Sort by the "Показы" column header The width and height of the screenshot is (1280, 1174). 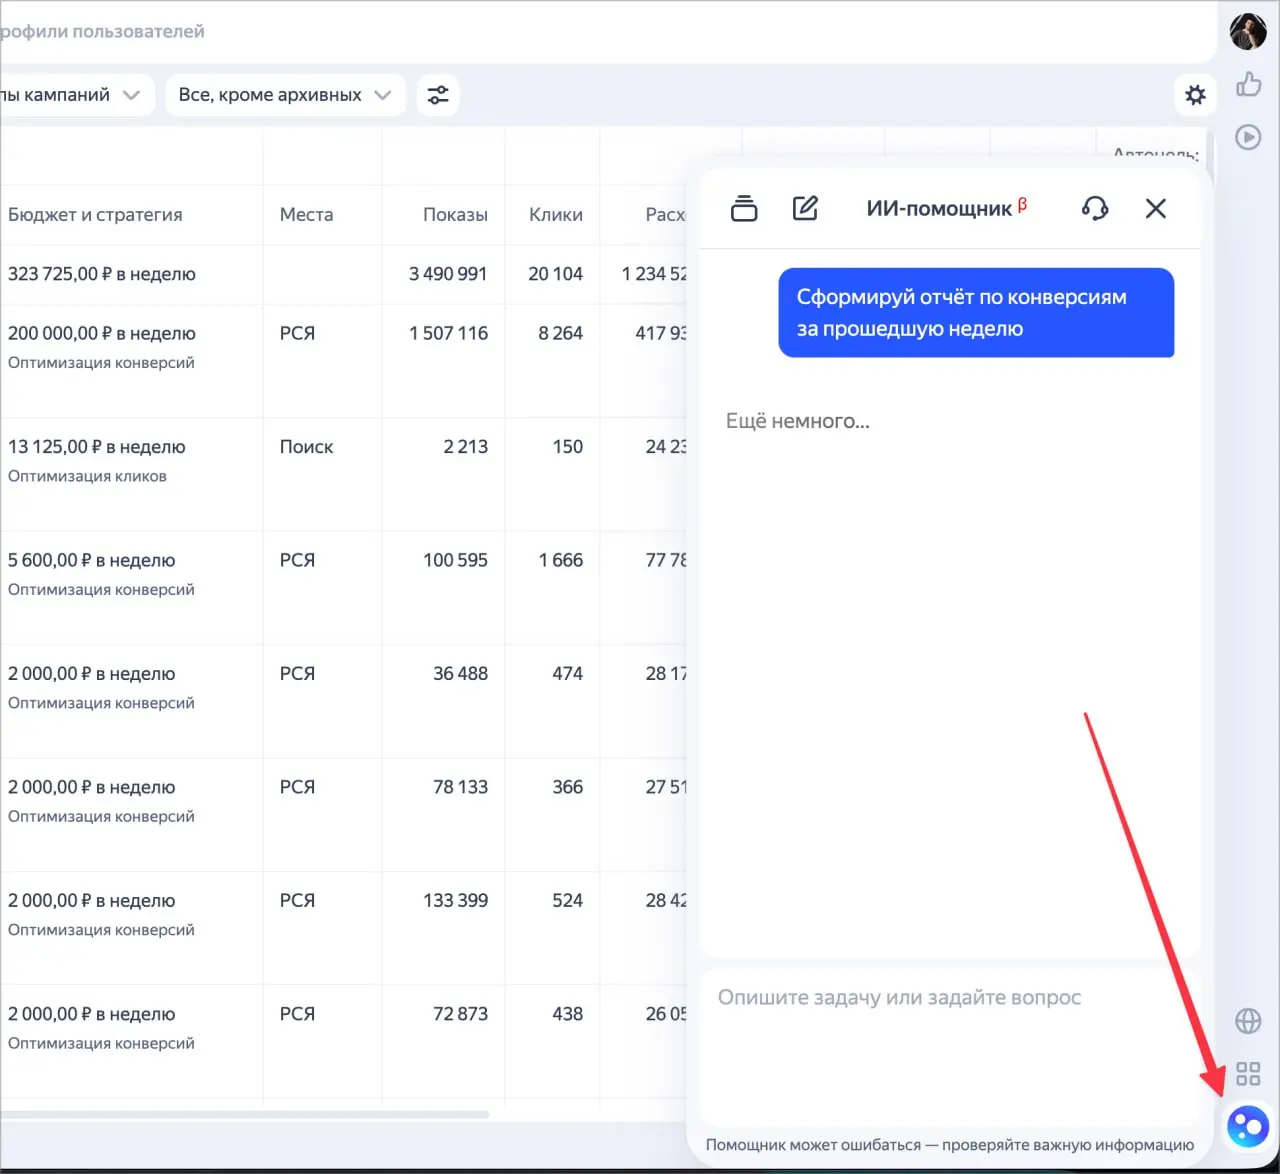click(x=455, y=215)
